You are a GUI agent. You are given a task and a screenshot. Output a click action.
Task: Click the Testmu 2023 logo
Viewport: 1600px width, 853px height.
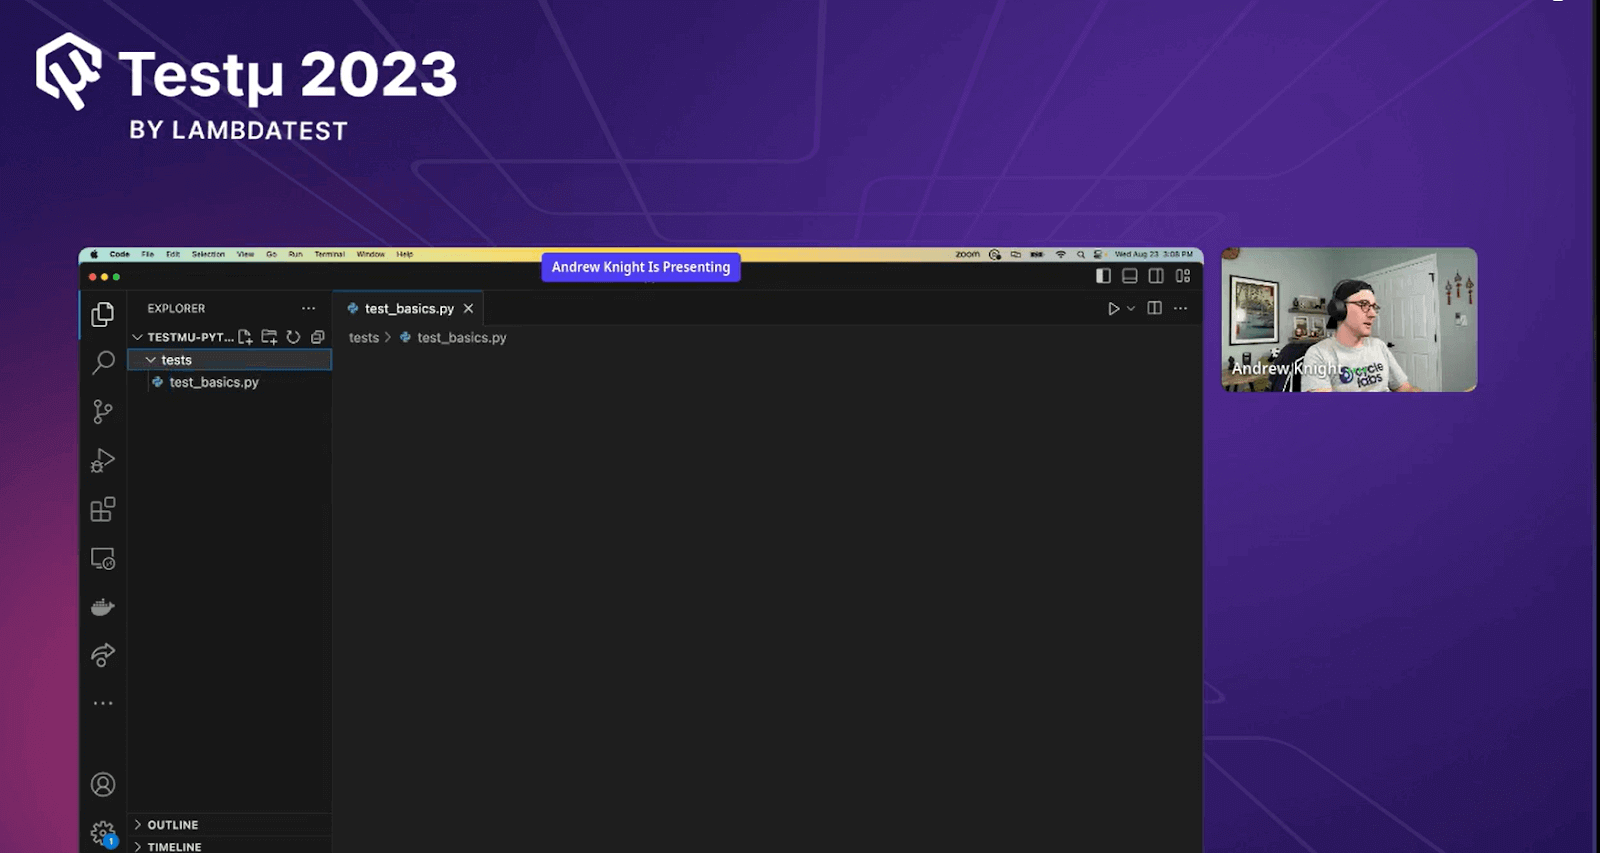pyautogui.click(x=246, y=87)
